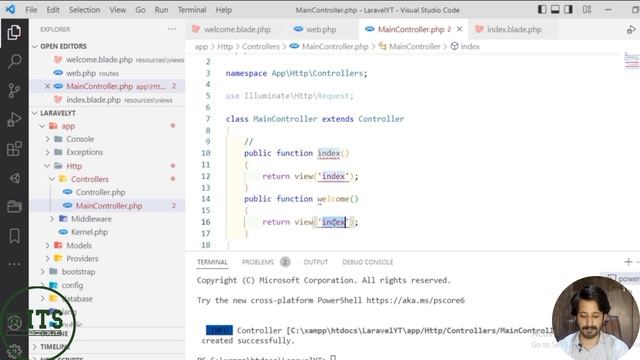Viewport: 640px width, 360px height.
Task: Open the Selection menu
Action: 84,10
